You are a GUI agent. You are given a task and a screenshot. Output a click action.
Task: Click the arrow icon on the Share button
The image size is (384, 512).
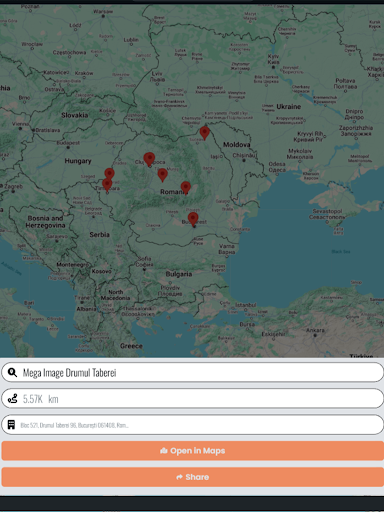point(179,477)
